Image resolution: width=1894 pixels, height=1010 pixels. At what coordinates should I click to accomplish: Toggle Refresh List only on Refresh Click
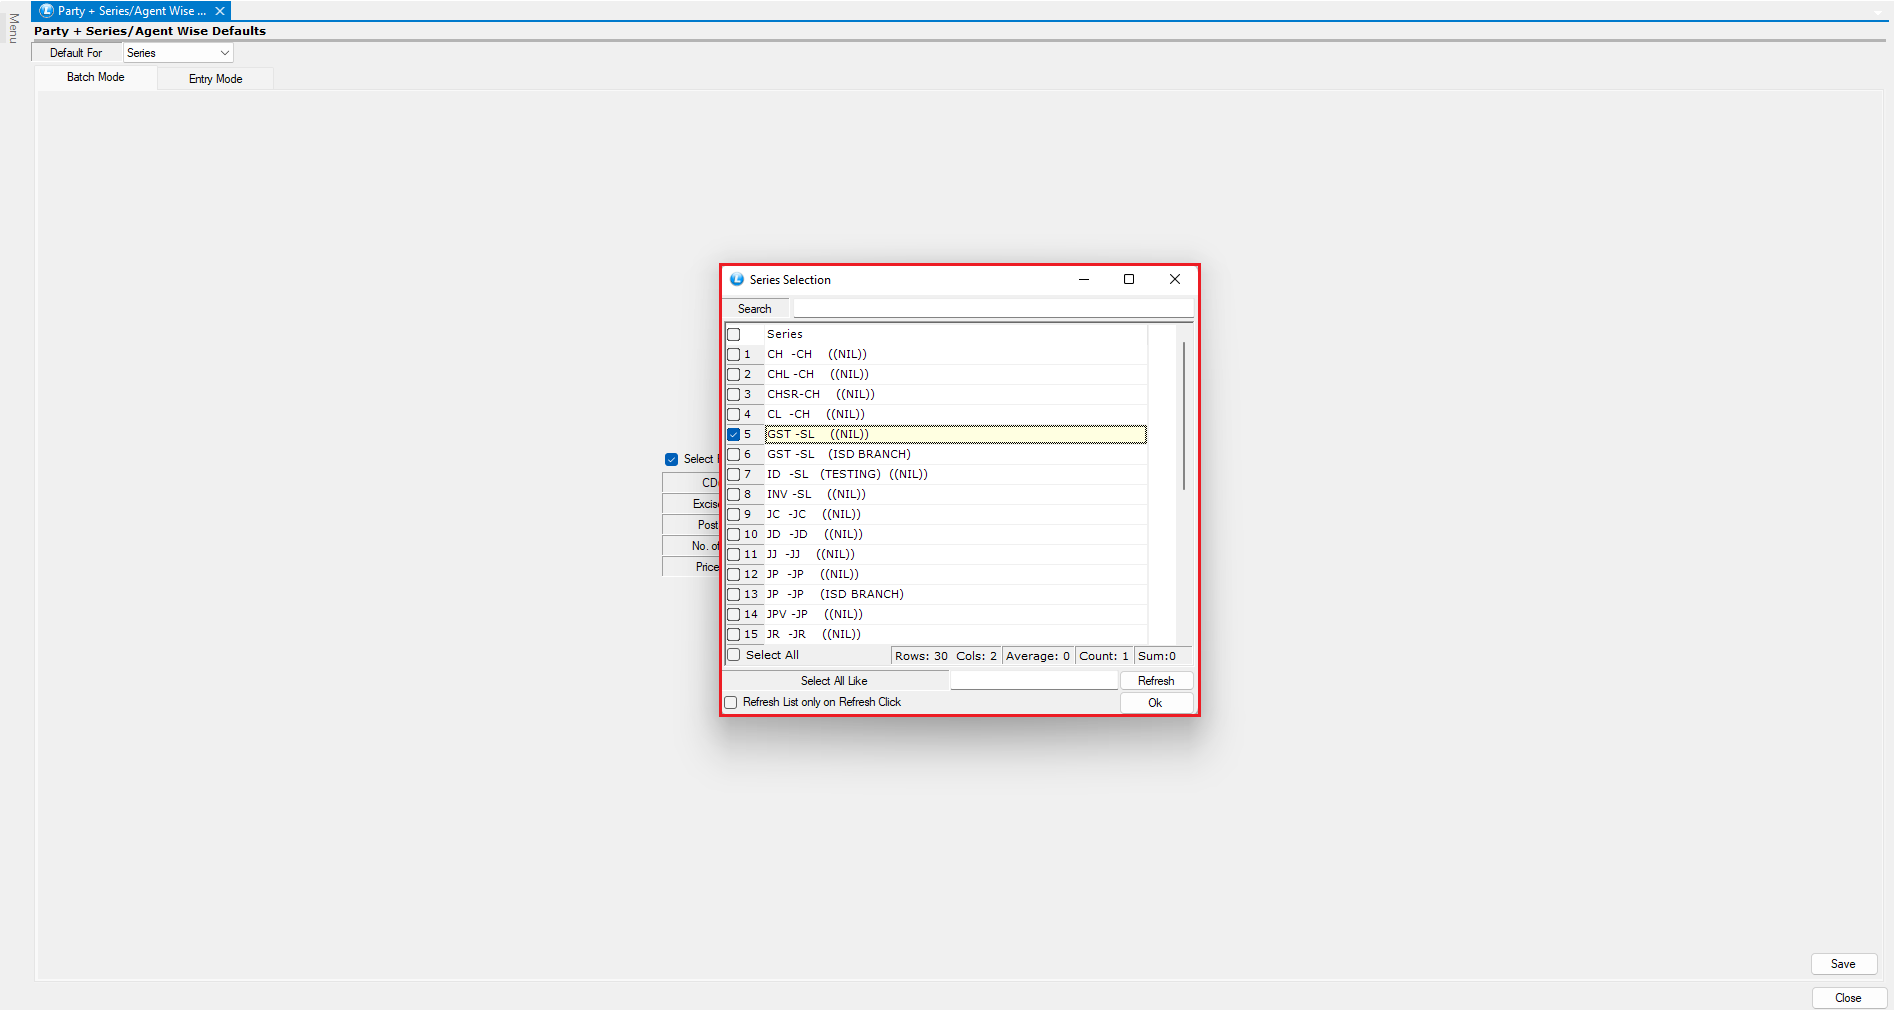coord(731,703)
